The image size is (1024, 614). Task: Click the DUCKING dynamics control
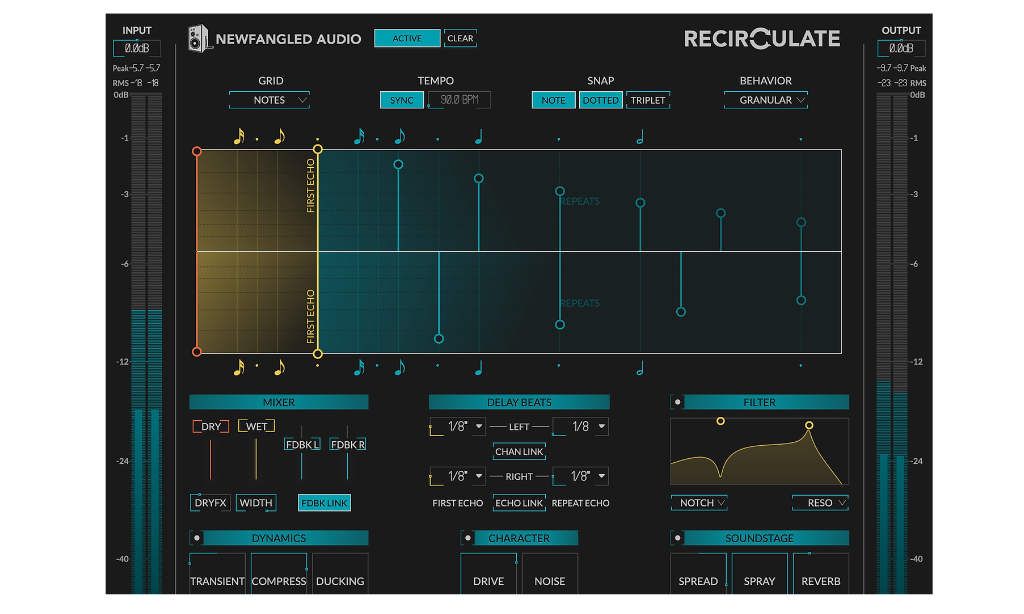(340, 574)
